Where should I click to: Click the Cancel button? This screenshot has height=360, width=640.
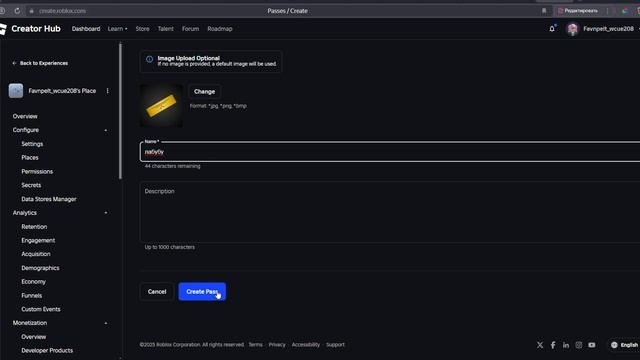[x=157, y=291]
